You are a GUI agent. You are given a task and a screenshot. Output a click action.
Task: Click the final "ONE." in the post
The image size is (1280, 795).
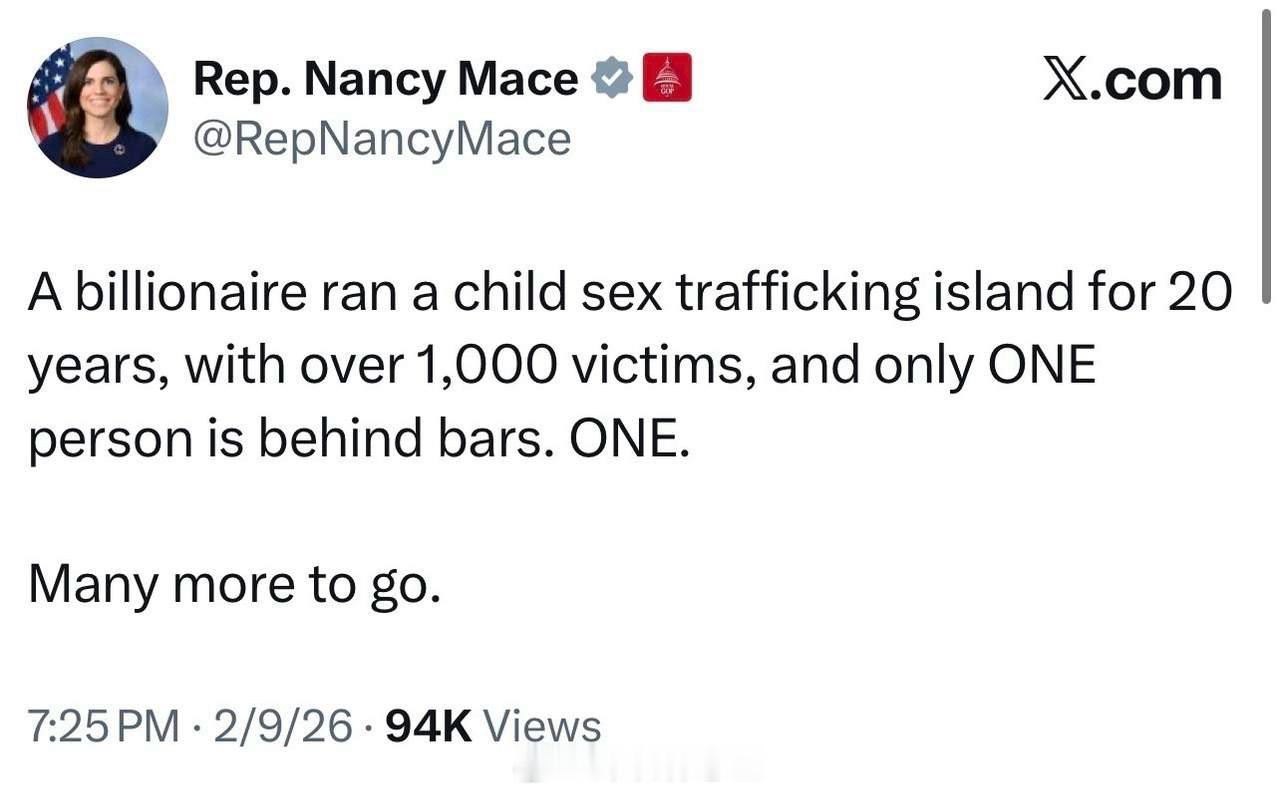click(629, 440)
